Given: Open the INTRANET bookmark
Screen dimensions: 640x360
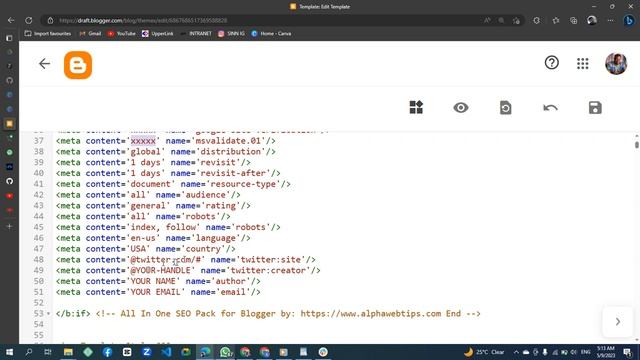Looking at the screenshot, I should (x=196, y=33).
